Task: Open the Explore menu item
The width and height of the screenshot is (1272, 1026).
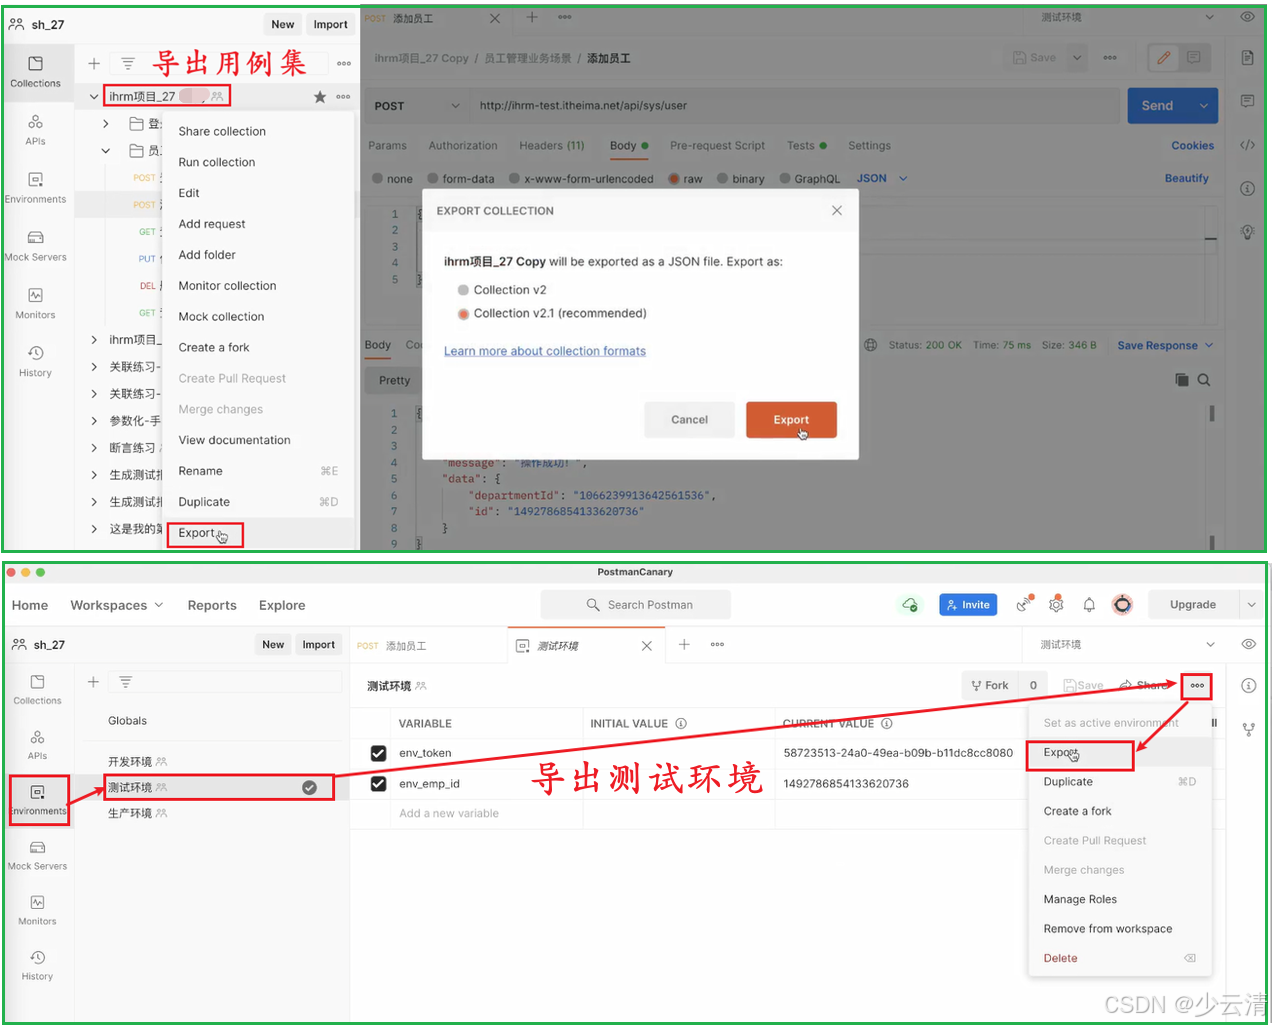Action: (282, 605)
